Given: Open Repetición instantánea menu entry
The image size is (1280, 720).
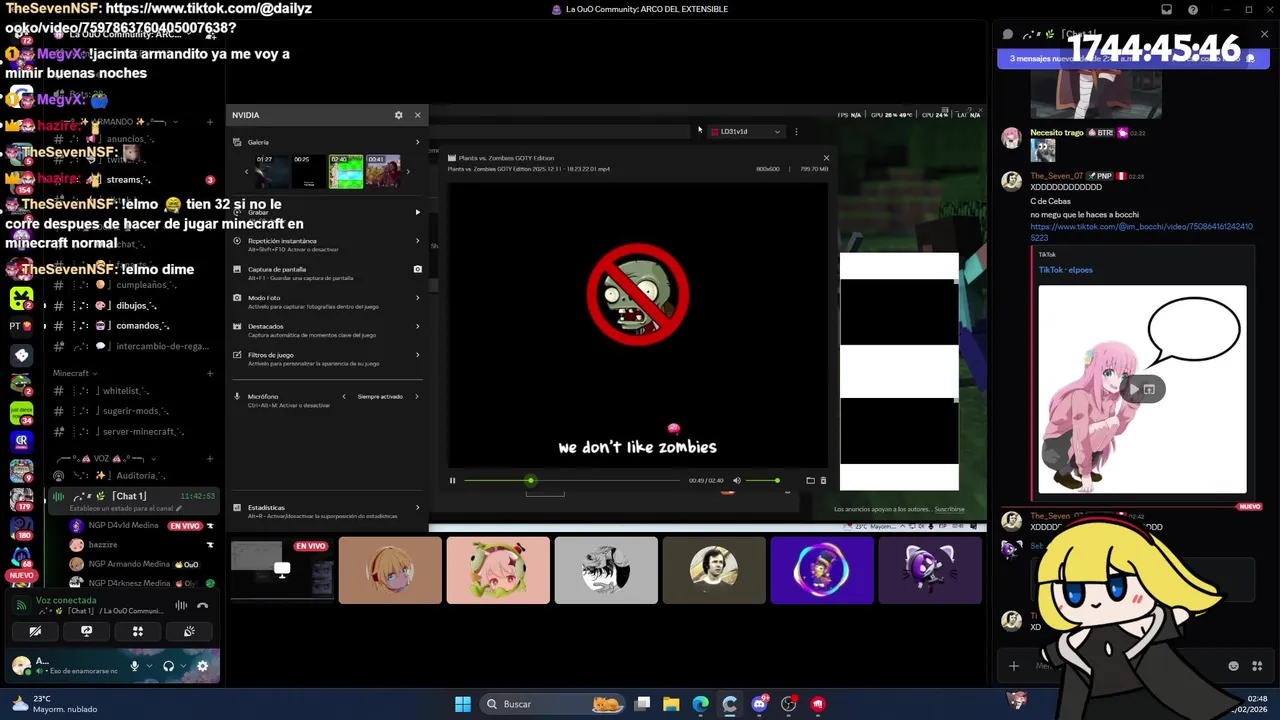Looking at the screenshot, I should [327, 245].
